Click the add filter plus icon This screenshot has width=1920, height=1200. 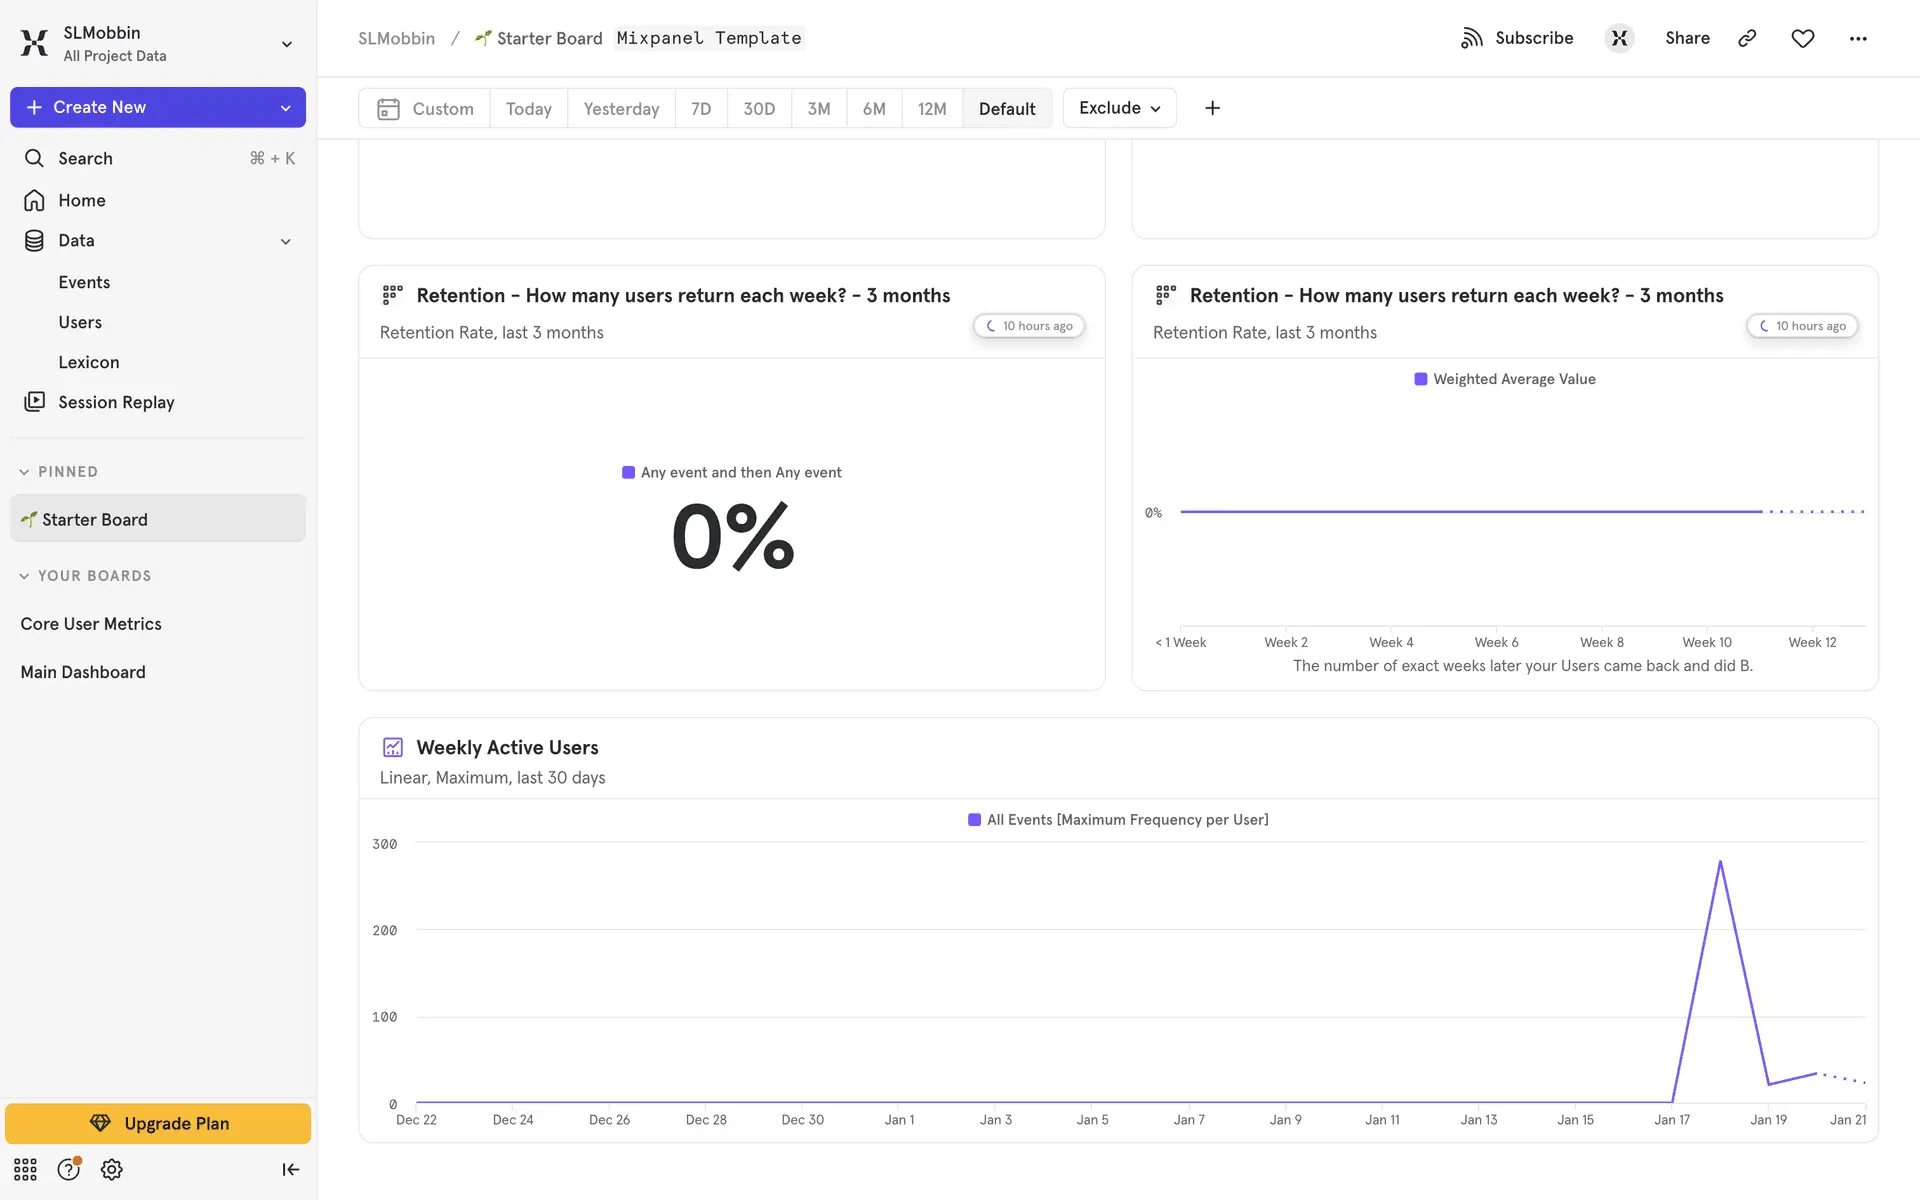(1212, 108)
